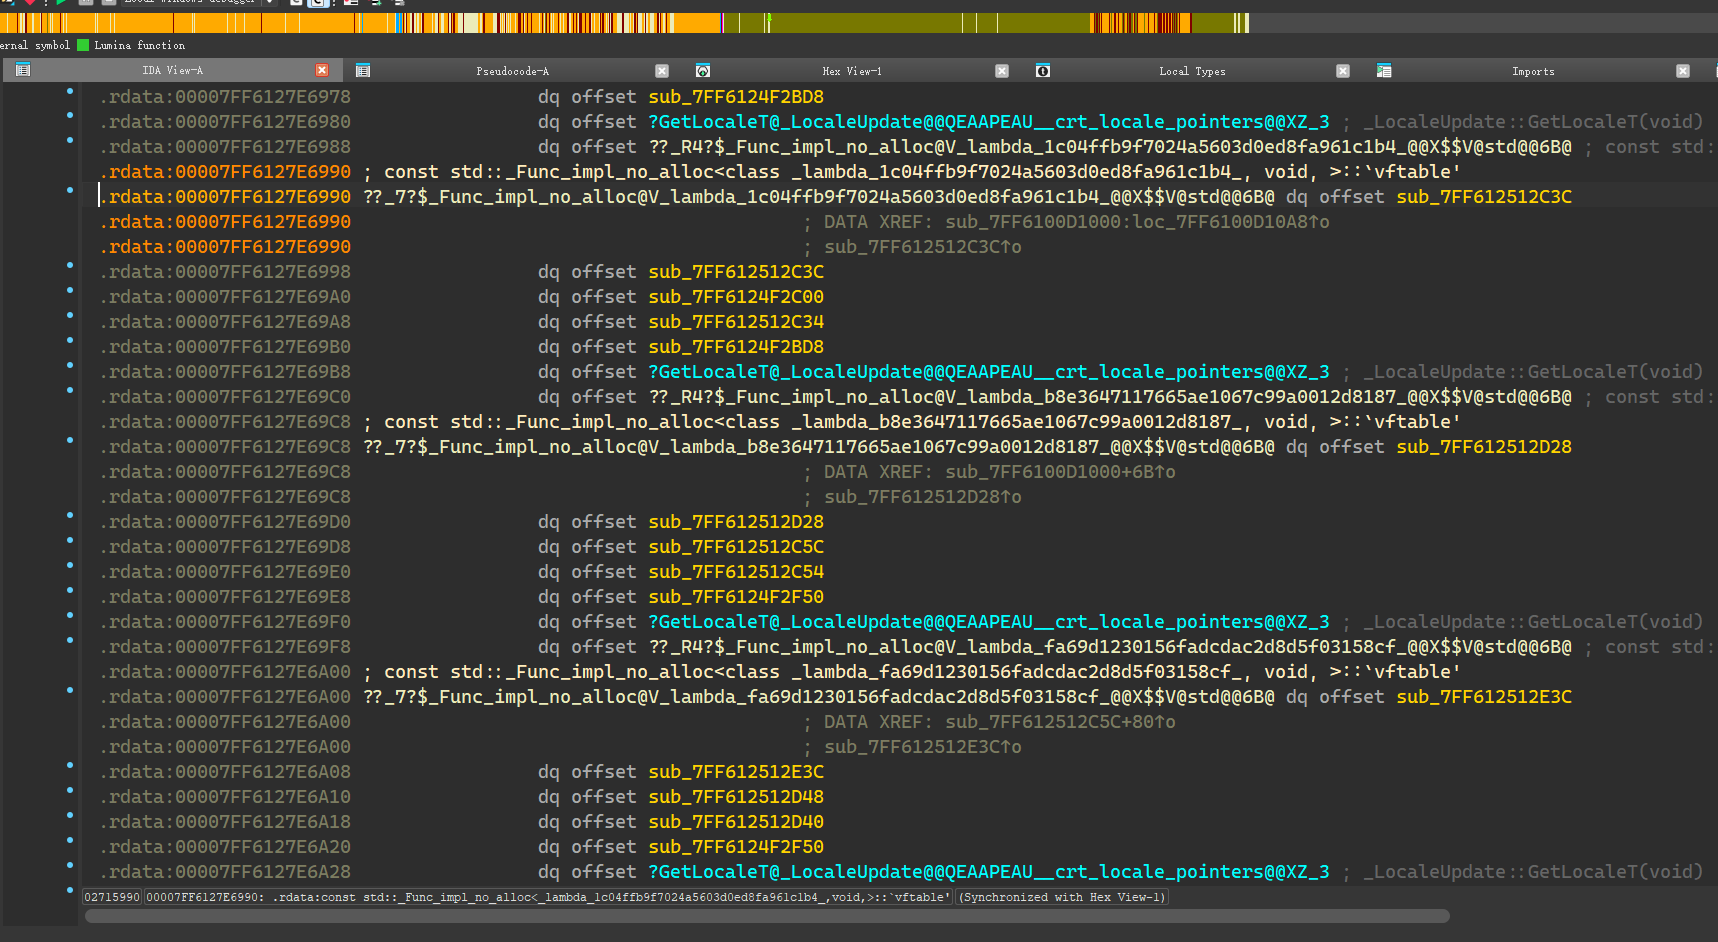Viewport: 1718px width, 942px height.
Task: Follow sub_7FF612512D28 link at address 00007FF6127E69D0
Action: click(x=736, y=522)
